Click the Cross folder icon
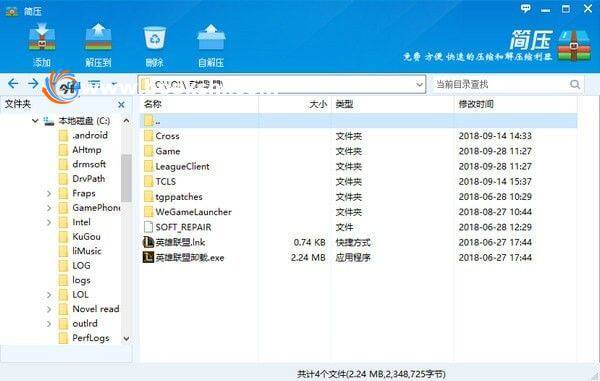Viewport: 600px width, 381px height. coord(148,136)
